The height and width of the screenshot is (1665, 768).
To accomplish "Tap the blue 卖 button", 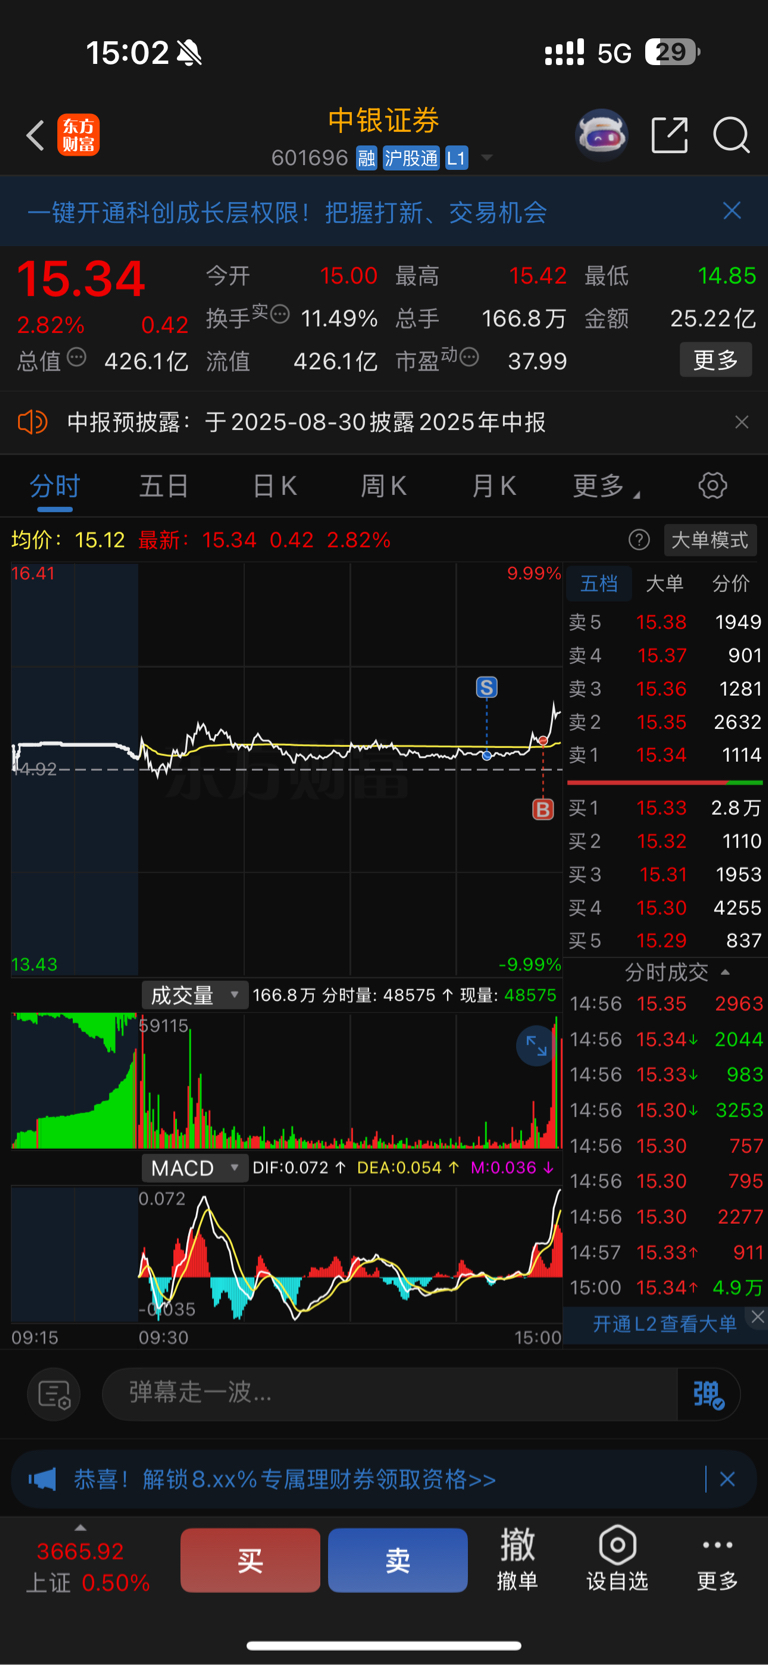I will coord(398,1560).
